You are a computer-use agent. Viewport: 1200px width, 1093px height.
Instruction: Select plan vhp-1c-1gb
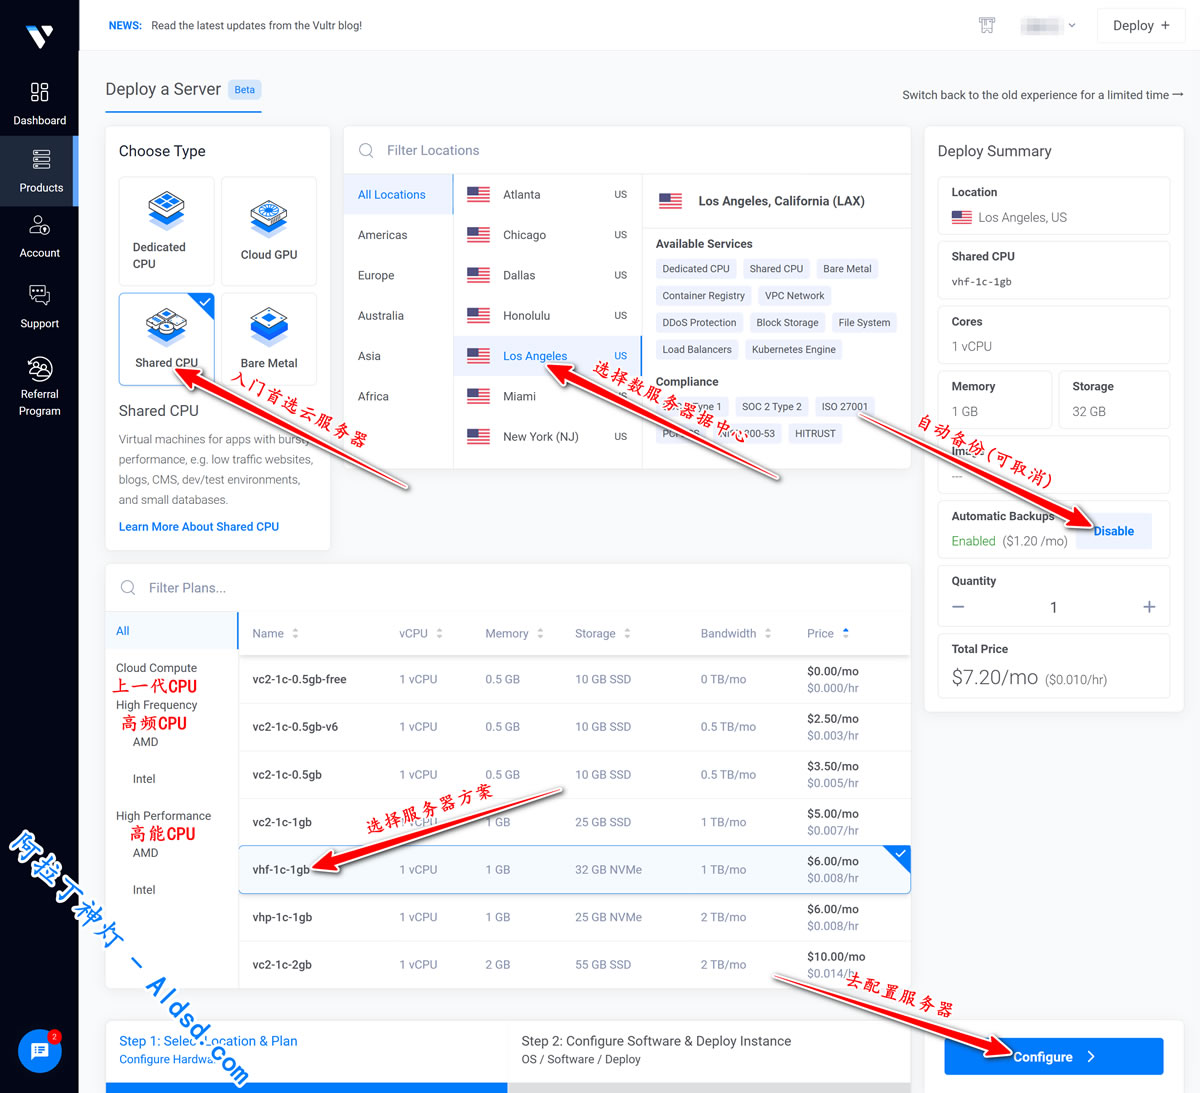[574, 917]
